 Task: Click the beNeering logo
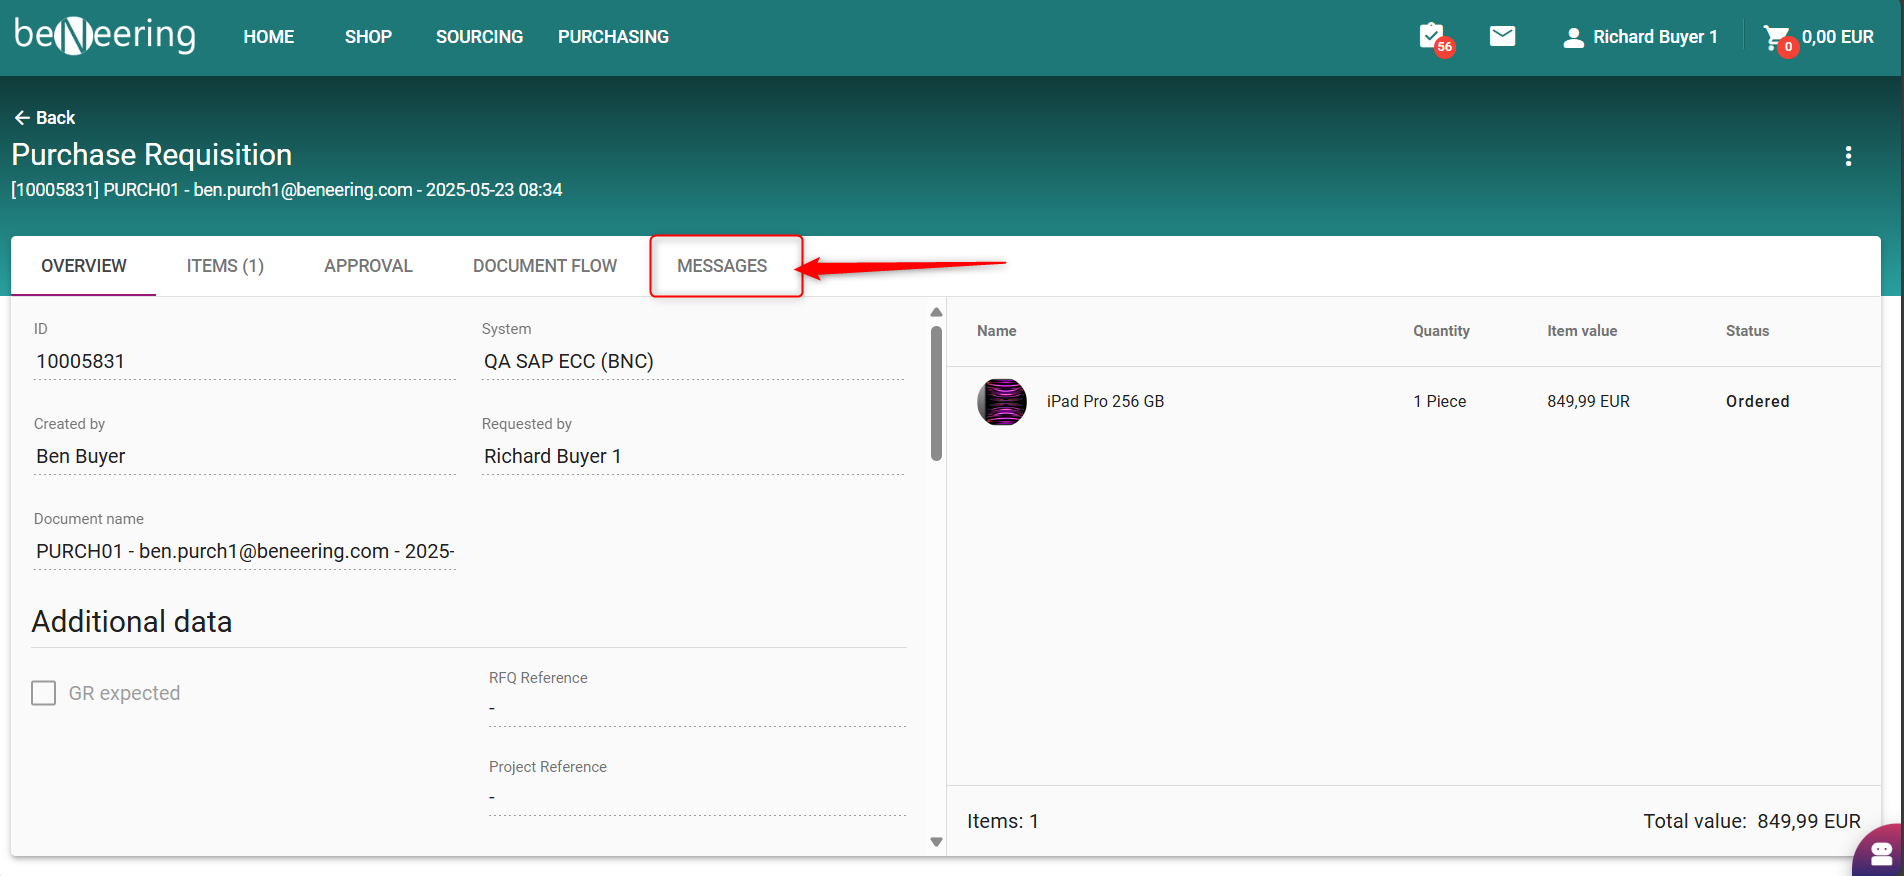tap(105, 36)
